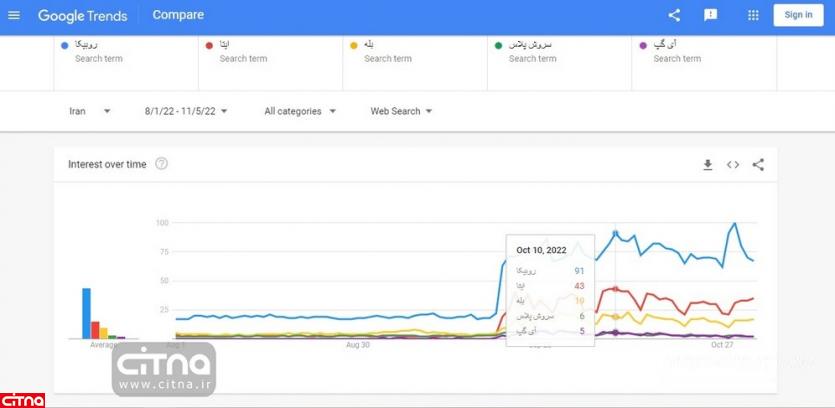The height and width of the screenshot is (408, 835).
Task: Select the red-dot search term card
Action: point(270,51)
